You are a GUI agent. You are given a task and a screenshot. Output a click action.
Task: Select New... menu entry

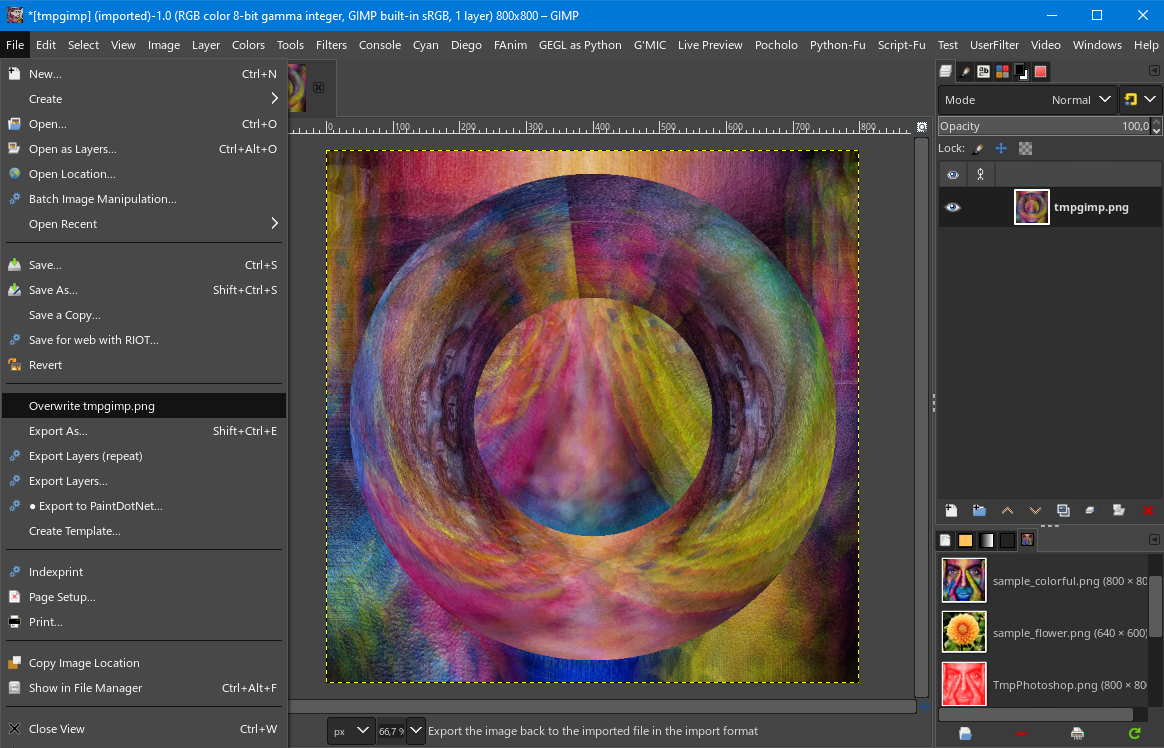click(x=144, y=73)
